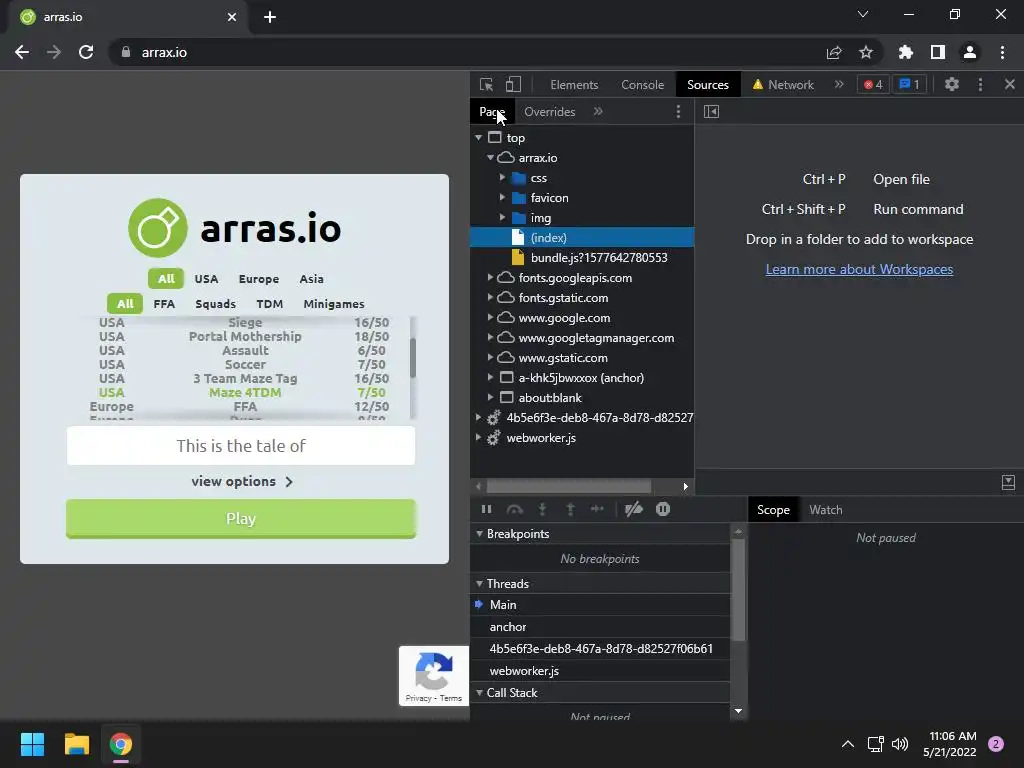Toggle deactivate breakpoints icon
The width and height of the screenshot is (1024, 768).
coord(633,509)
